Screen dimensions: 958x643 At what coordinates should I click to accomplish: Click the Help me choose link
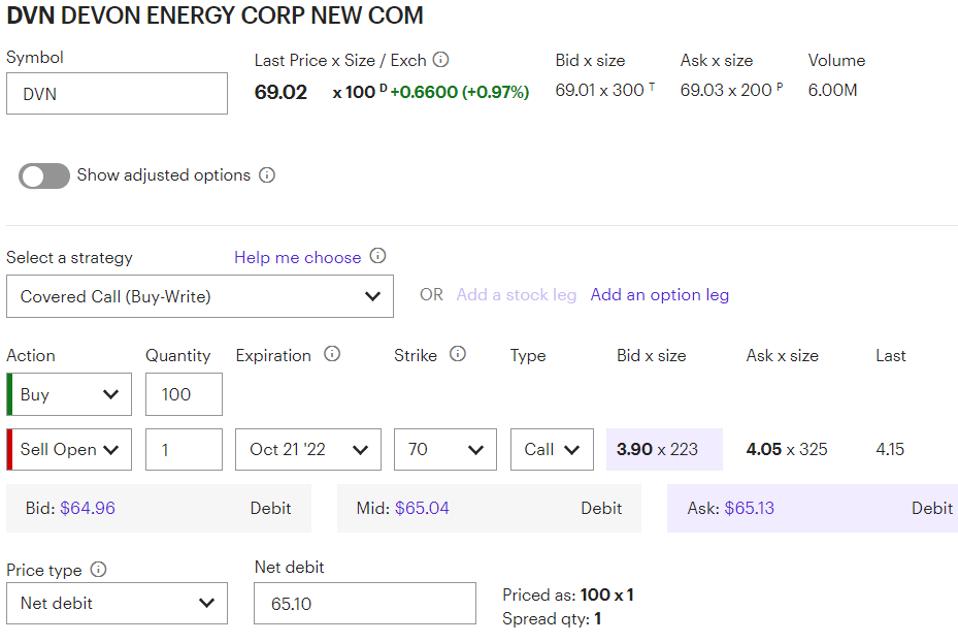(297, 257)
